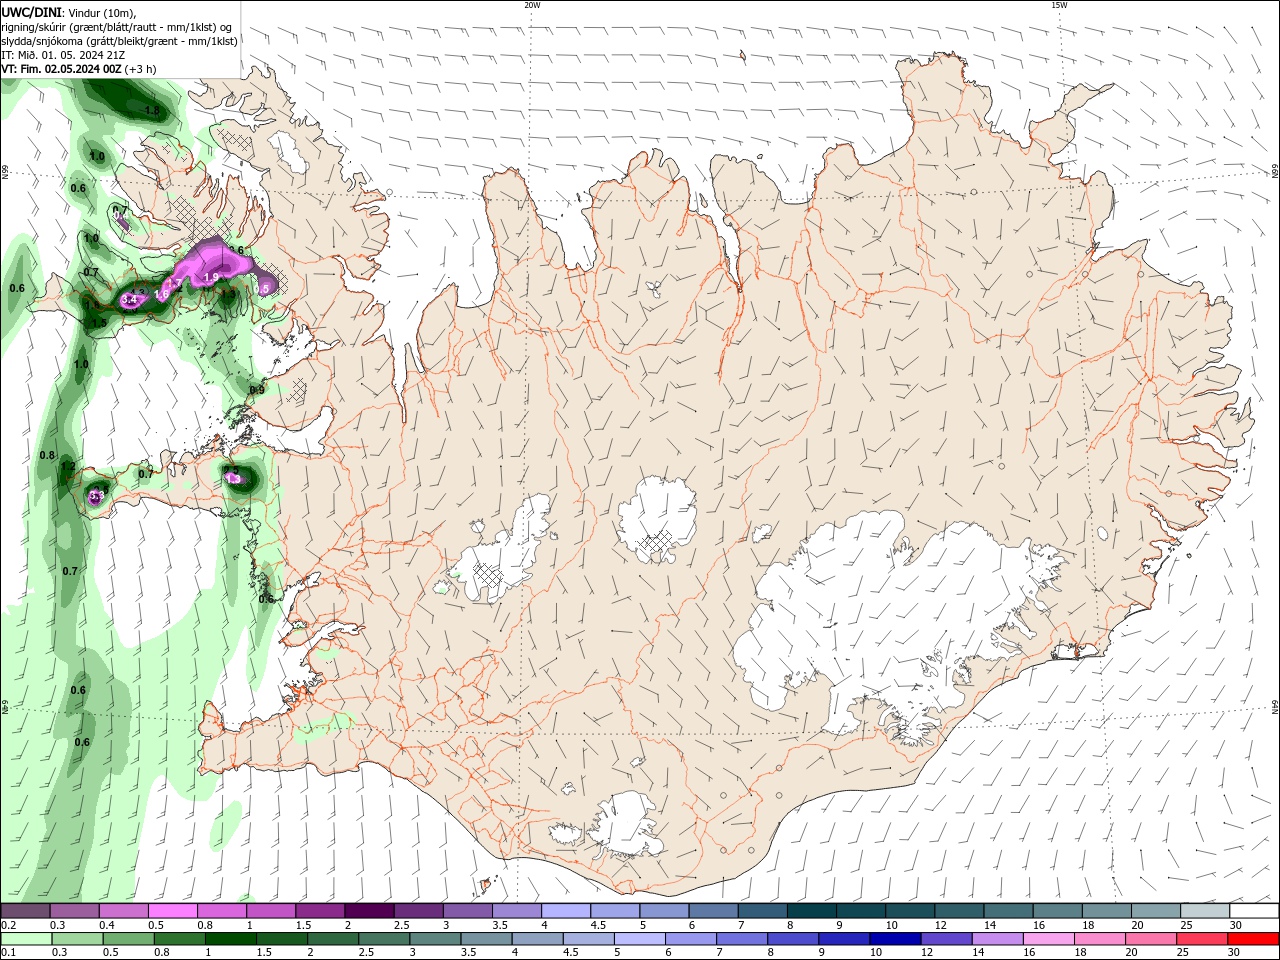
Task: Click the deep blue bottom-row swatch labeled 10
Action: point(896,939)
